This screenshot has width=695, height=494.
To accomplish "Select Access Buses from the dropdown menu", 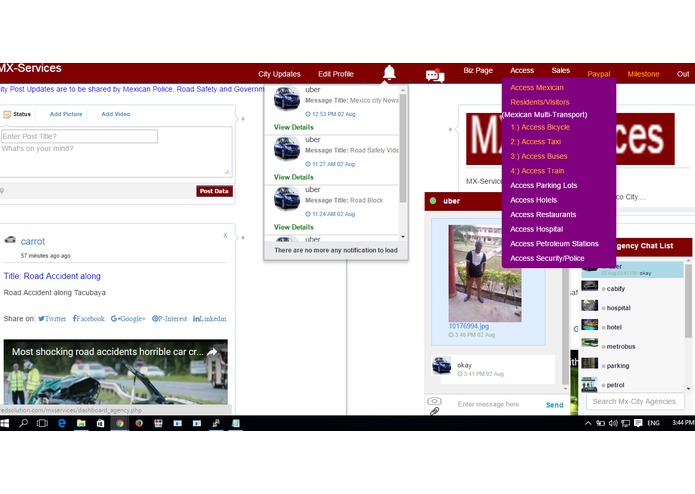I will pos(539,156).
